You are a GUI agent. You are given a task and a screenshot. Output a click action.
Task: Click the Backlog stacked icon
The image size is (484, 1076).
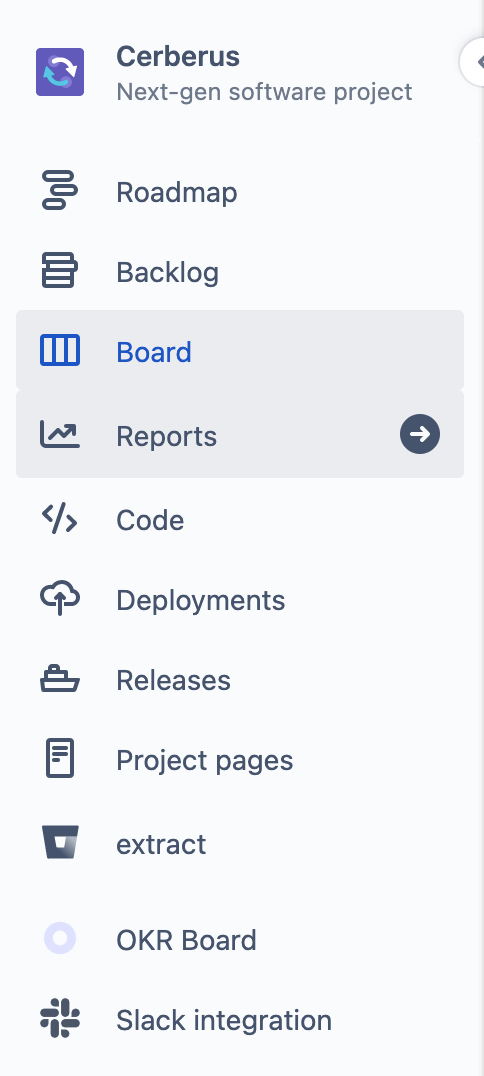tap(60, 270)
